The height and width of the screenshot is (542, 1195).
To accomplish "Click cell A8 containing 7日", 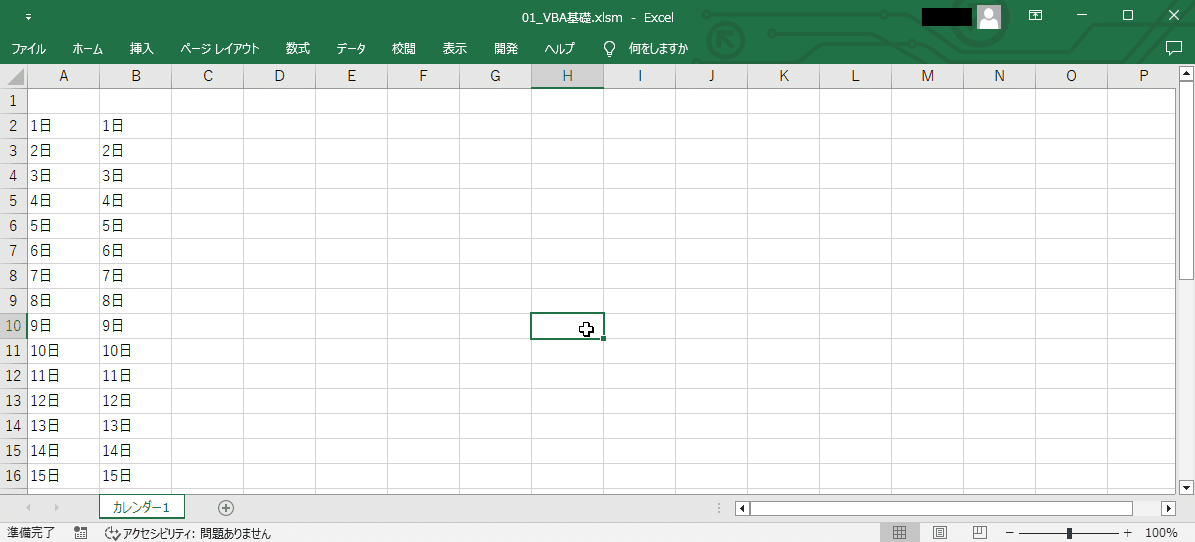I will [64, 276].
